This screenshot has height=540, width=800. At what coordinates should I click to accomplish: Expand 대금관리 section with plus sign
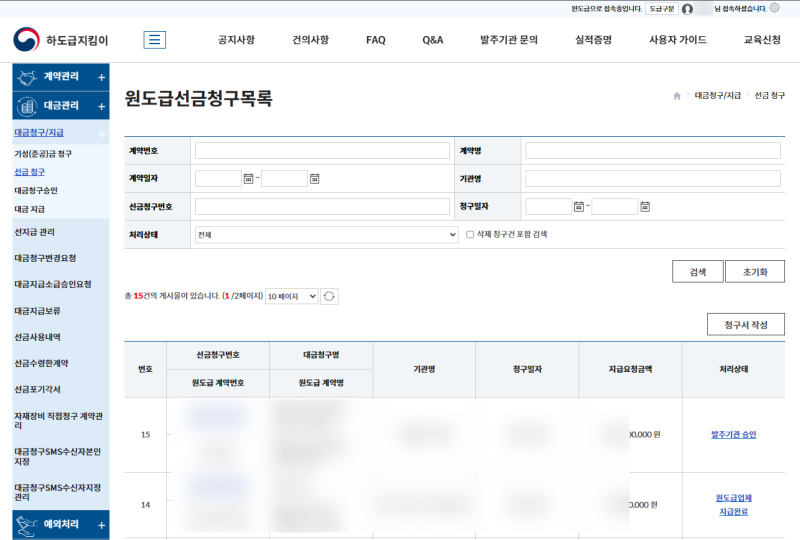102,106
